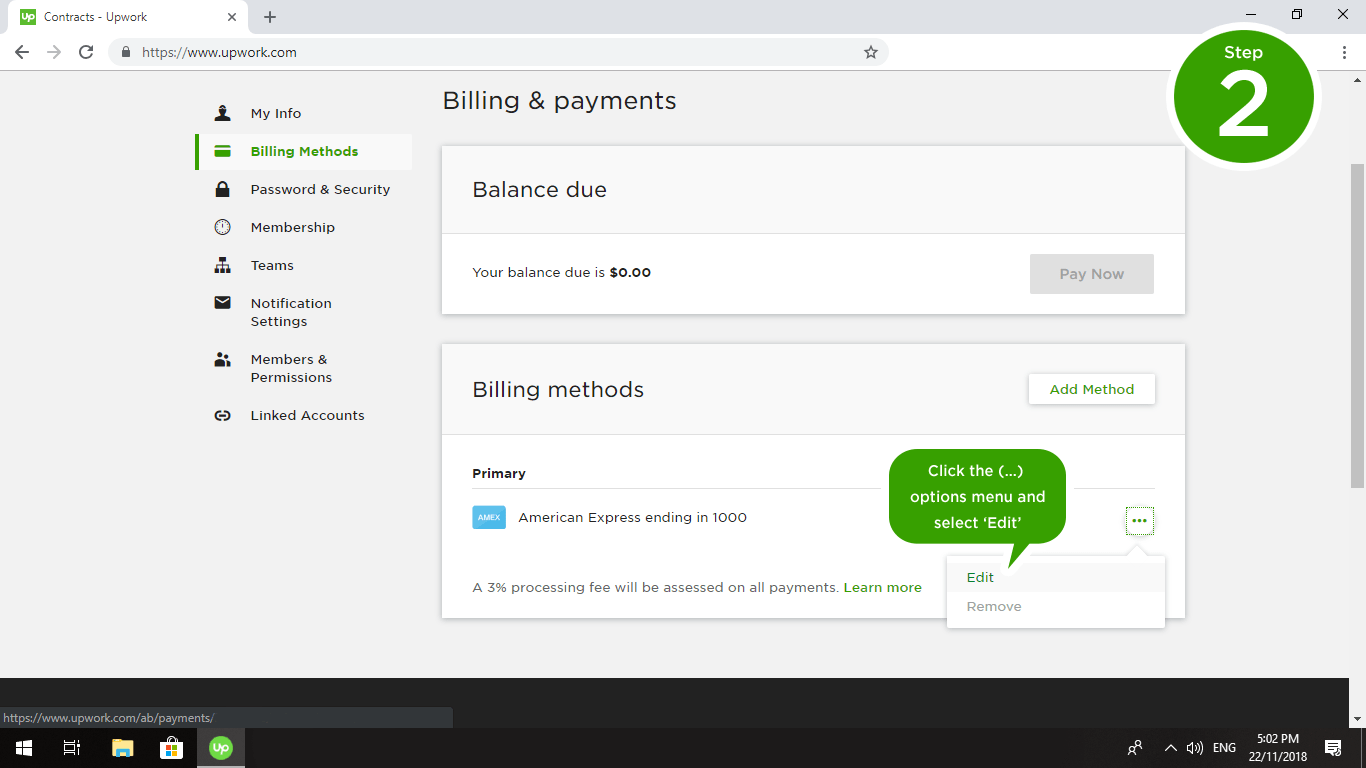Open the (...) options menu for American Express
Viewport: 1366px width, 768px height.
(1139, 520)
